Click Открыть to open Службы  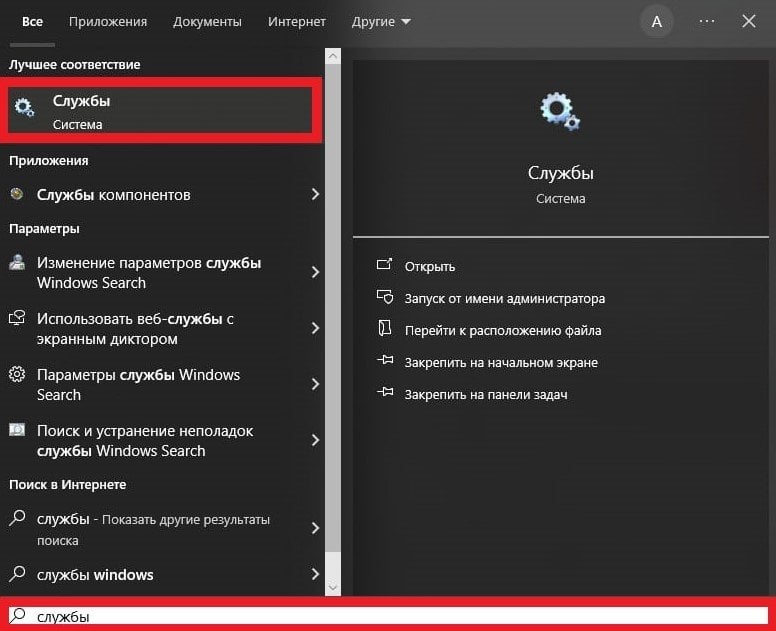coord(430,267)
